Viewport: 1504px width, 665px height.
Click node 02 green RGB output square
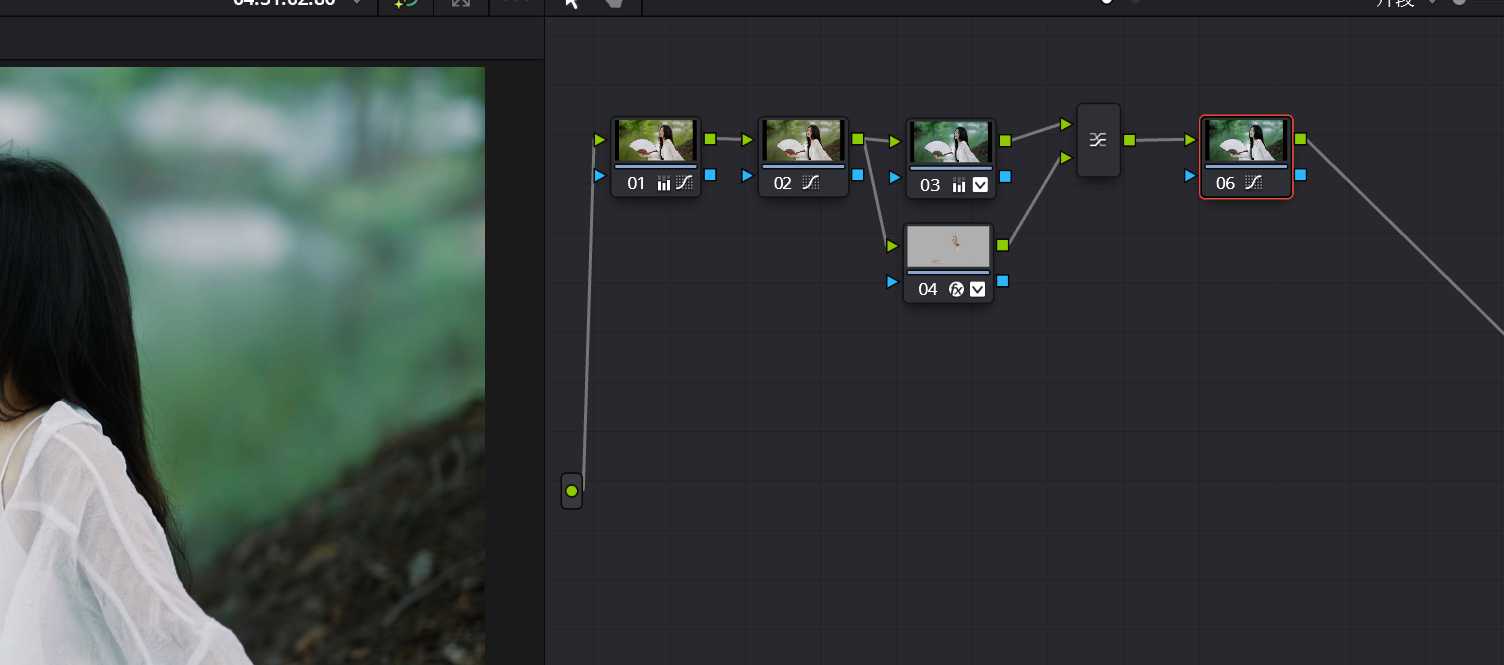[857, 139]
